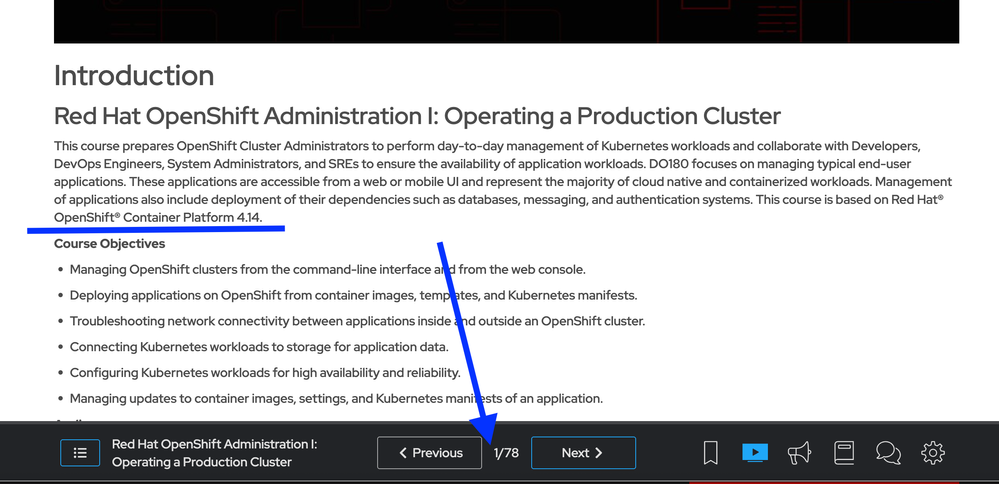Click the Troubleshooting network connectivity bullet
999x484 pixels.
tap(357, 322)
